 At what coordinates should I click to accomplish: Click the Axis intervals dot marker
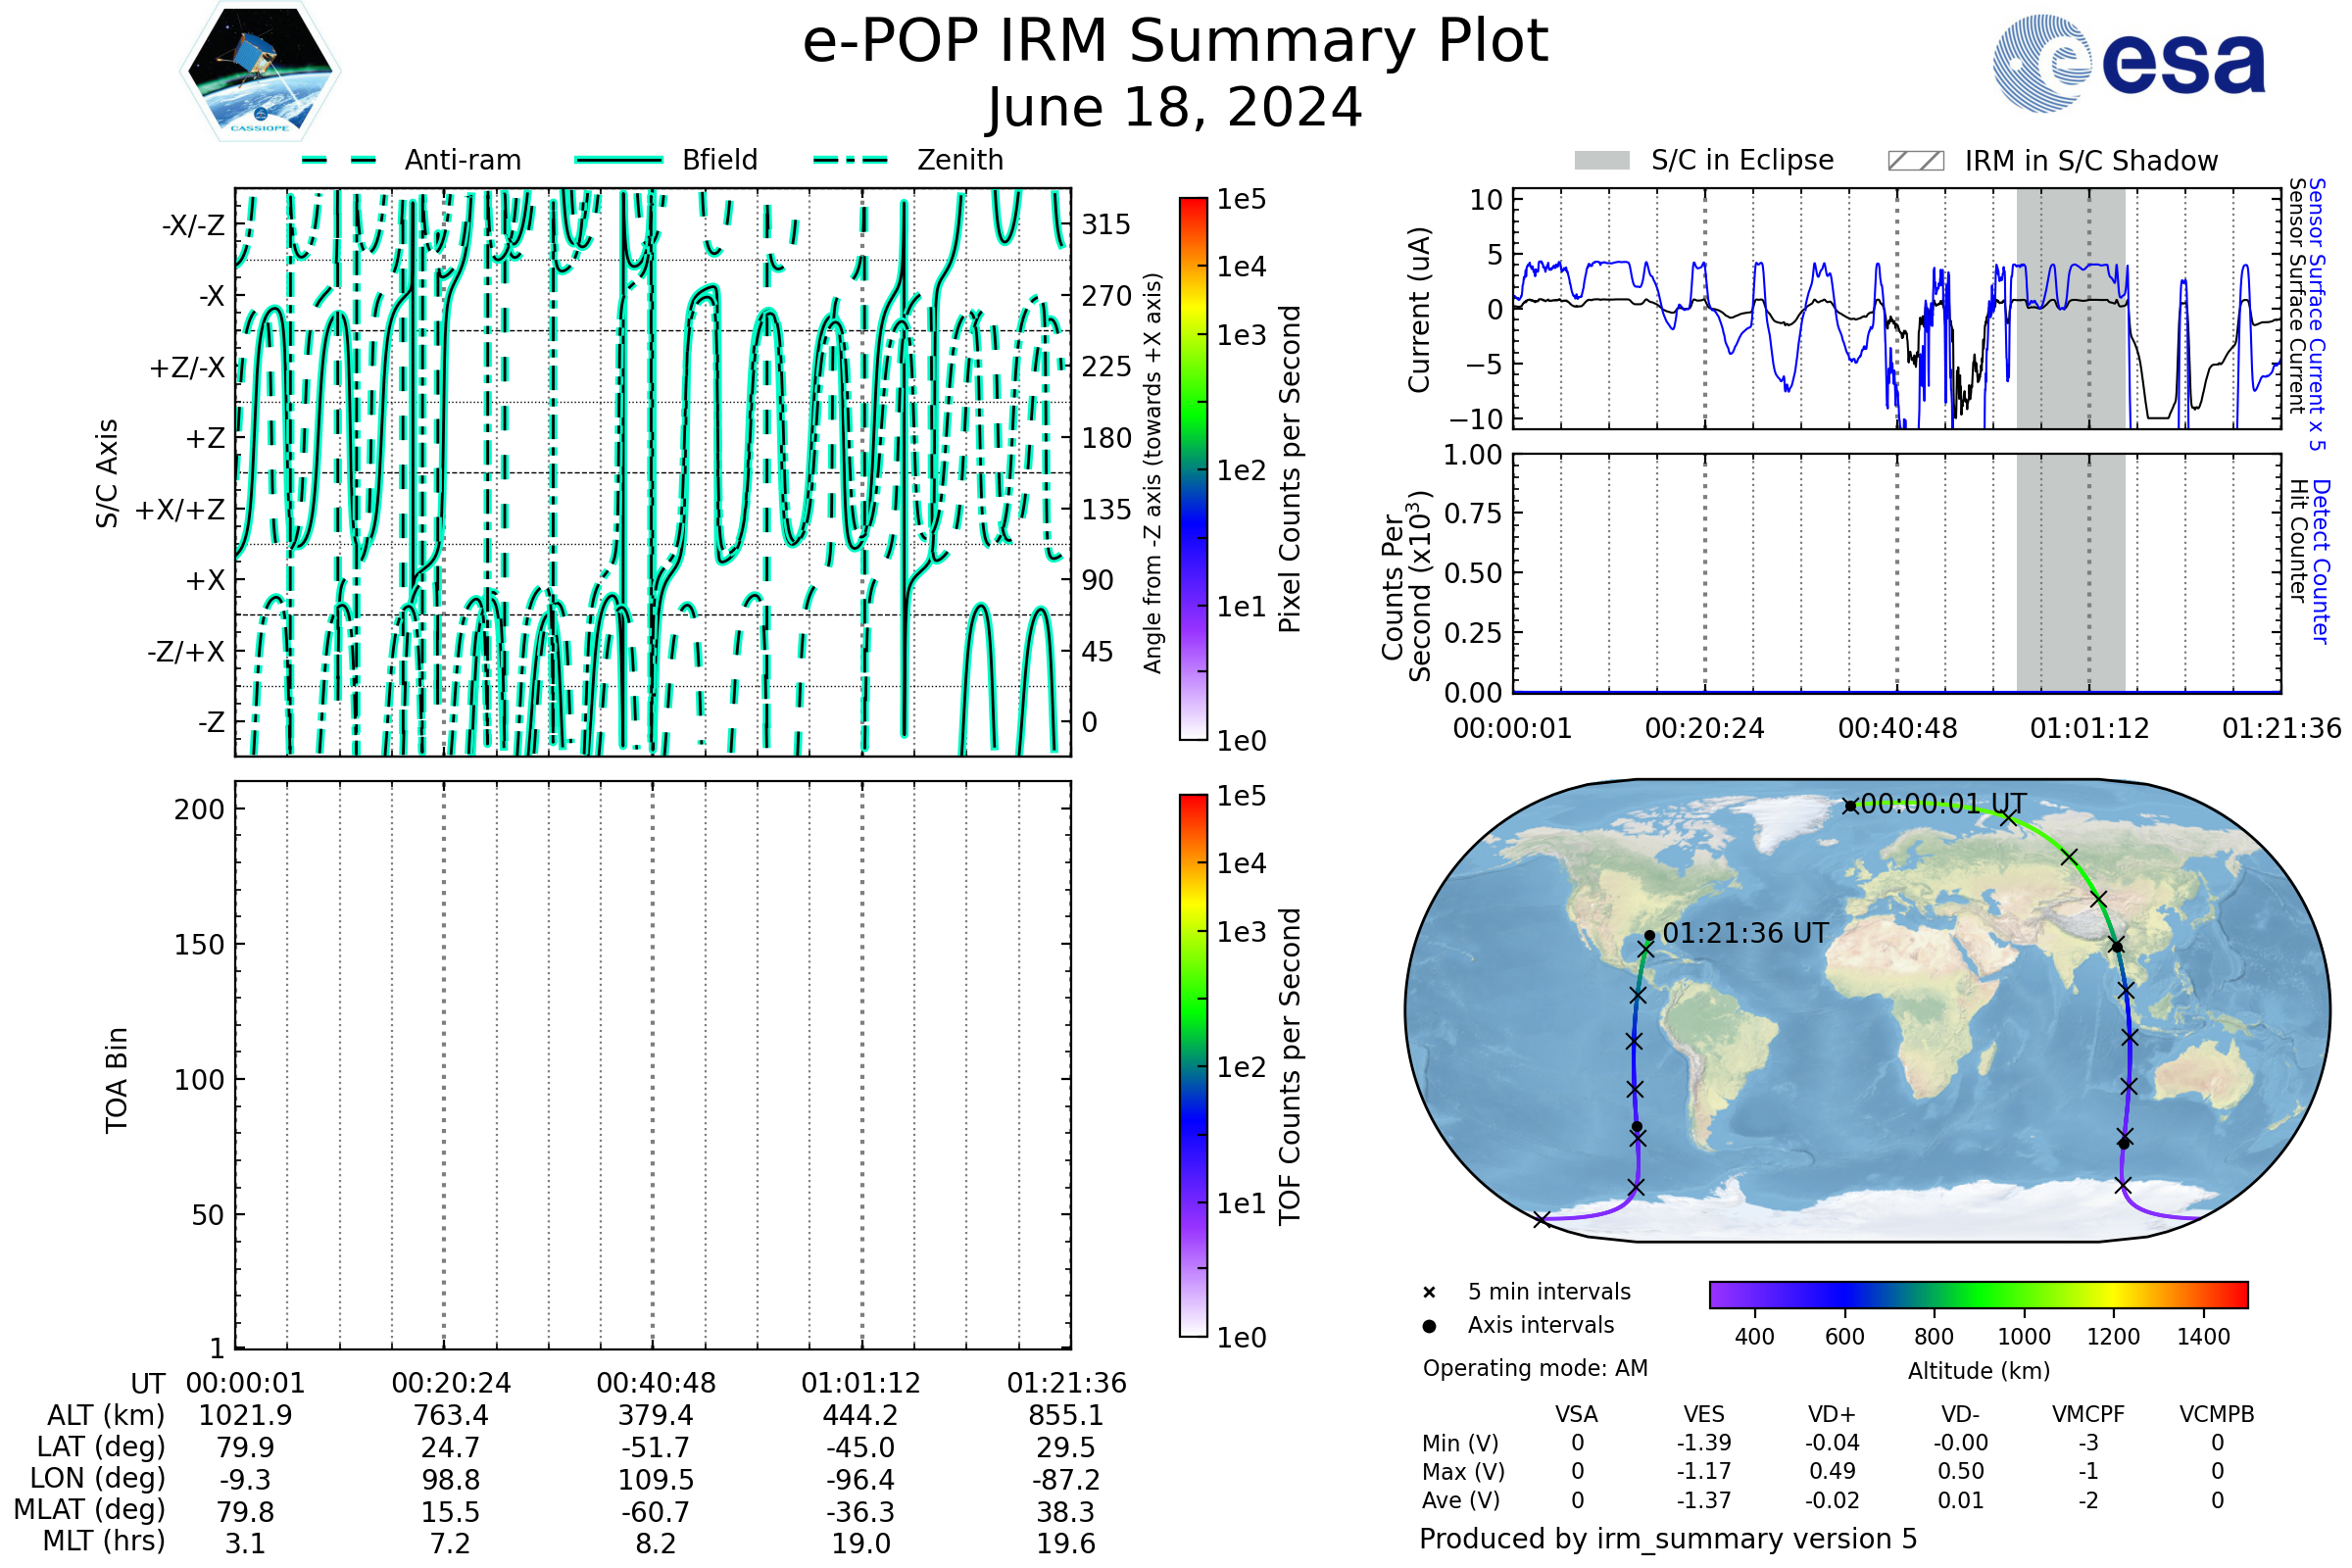1429,1326
